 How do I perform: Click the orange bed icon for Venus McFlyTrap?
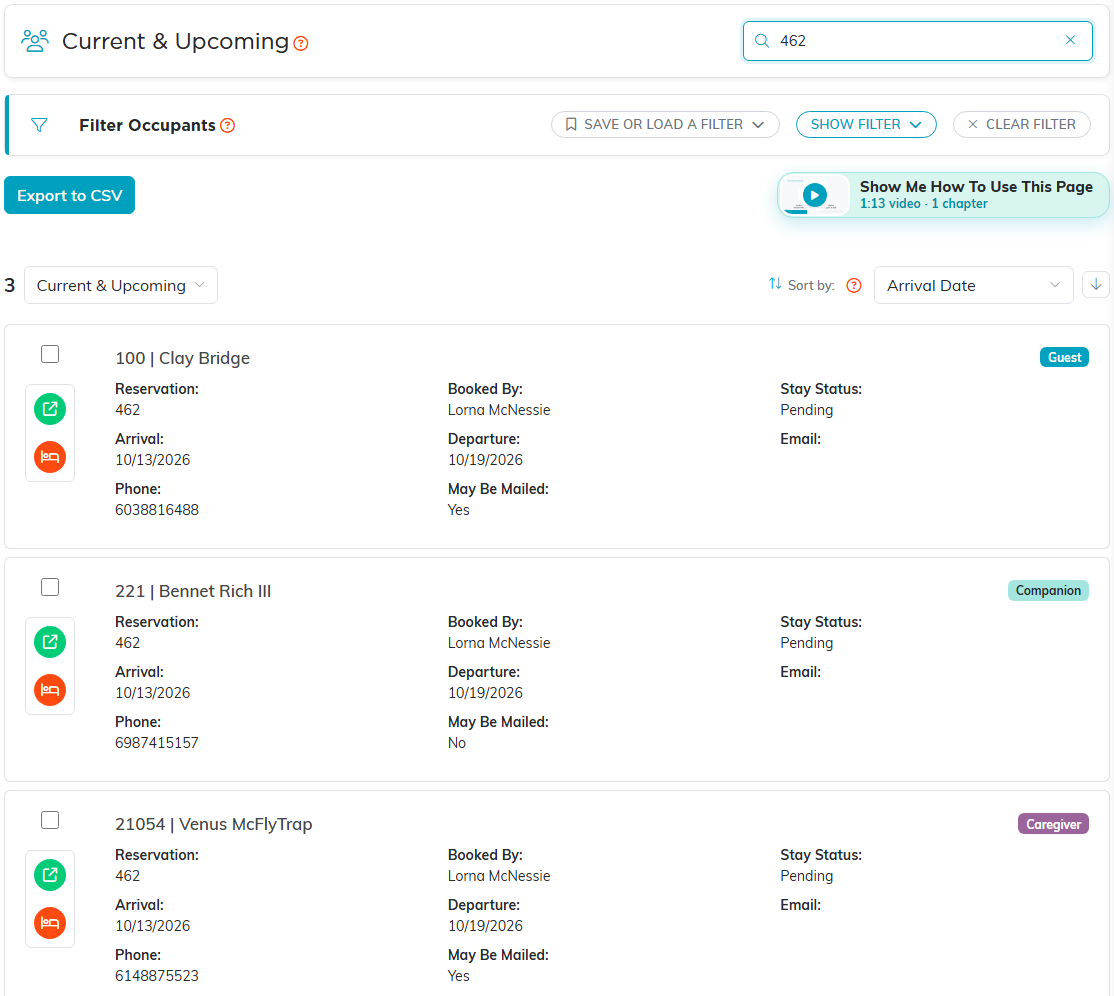click(50, 923)
